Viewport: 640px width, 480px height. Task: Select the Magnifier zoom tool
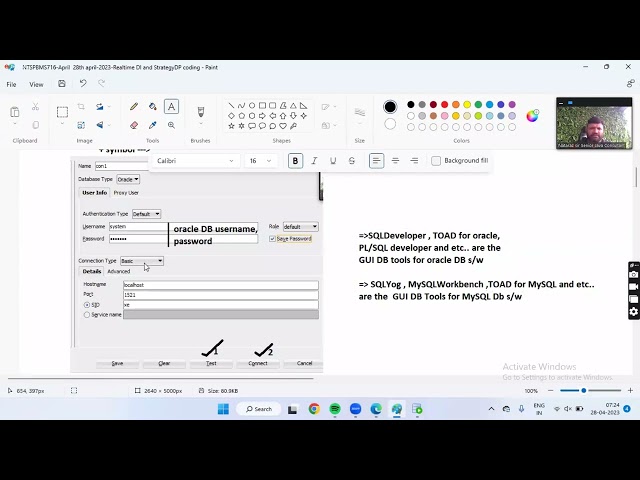click(x=171, y=125)
